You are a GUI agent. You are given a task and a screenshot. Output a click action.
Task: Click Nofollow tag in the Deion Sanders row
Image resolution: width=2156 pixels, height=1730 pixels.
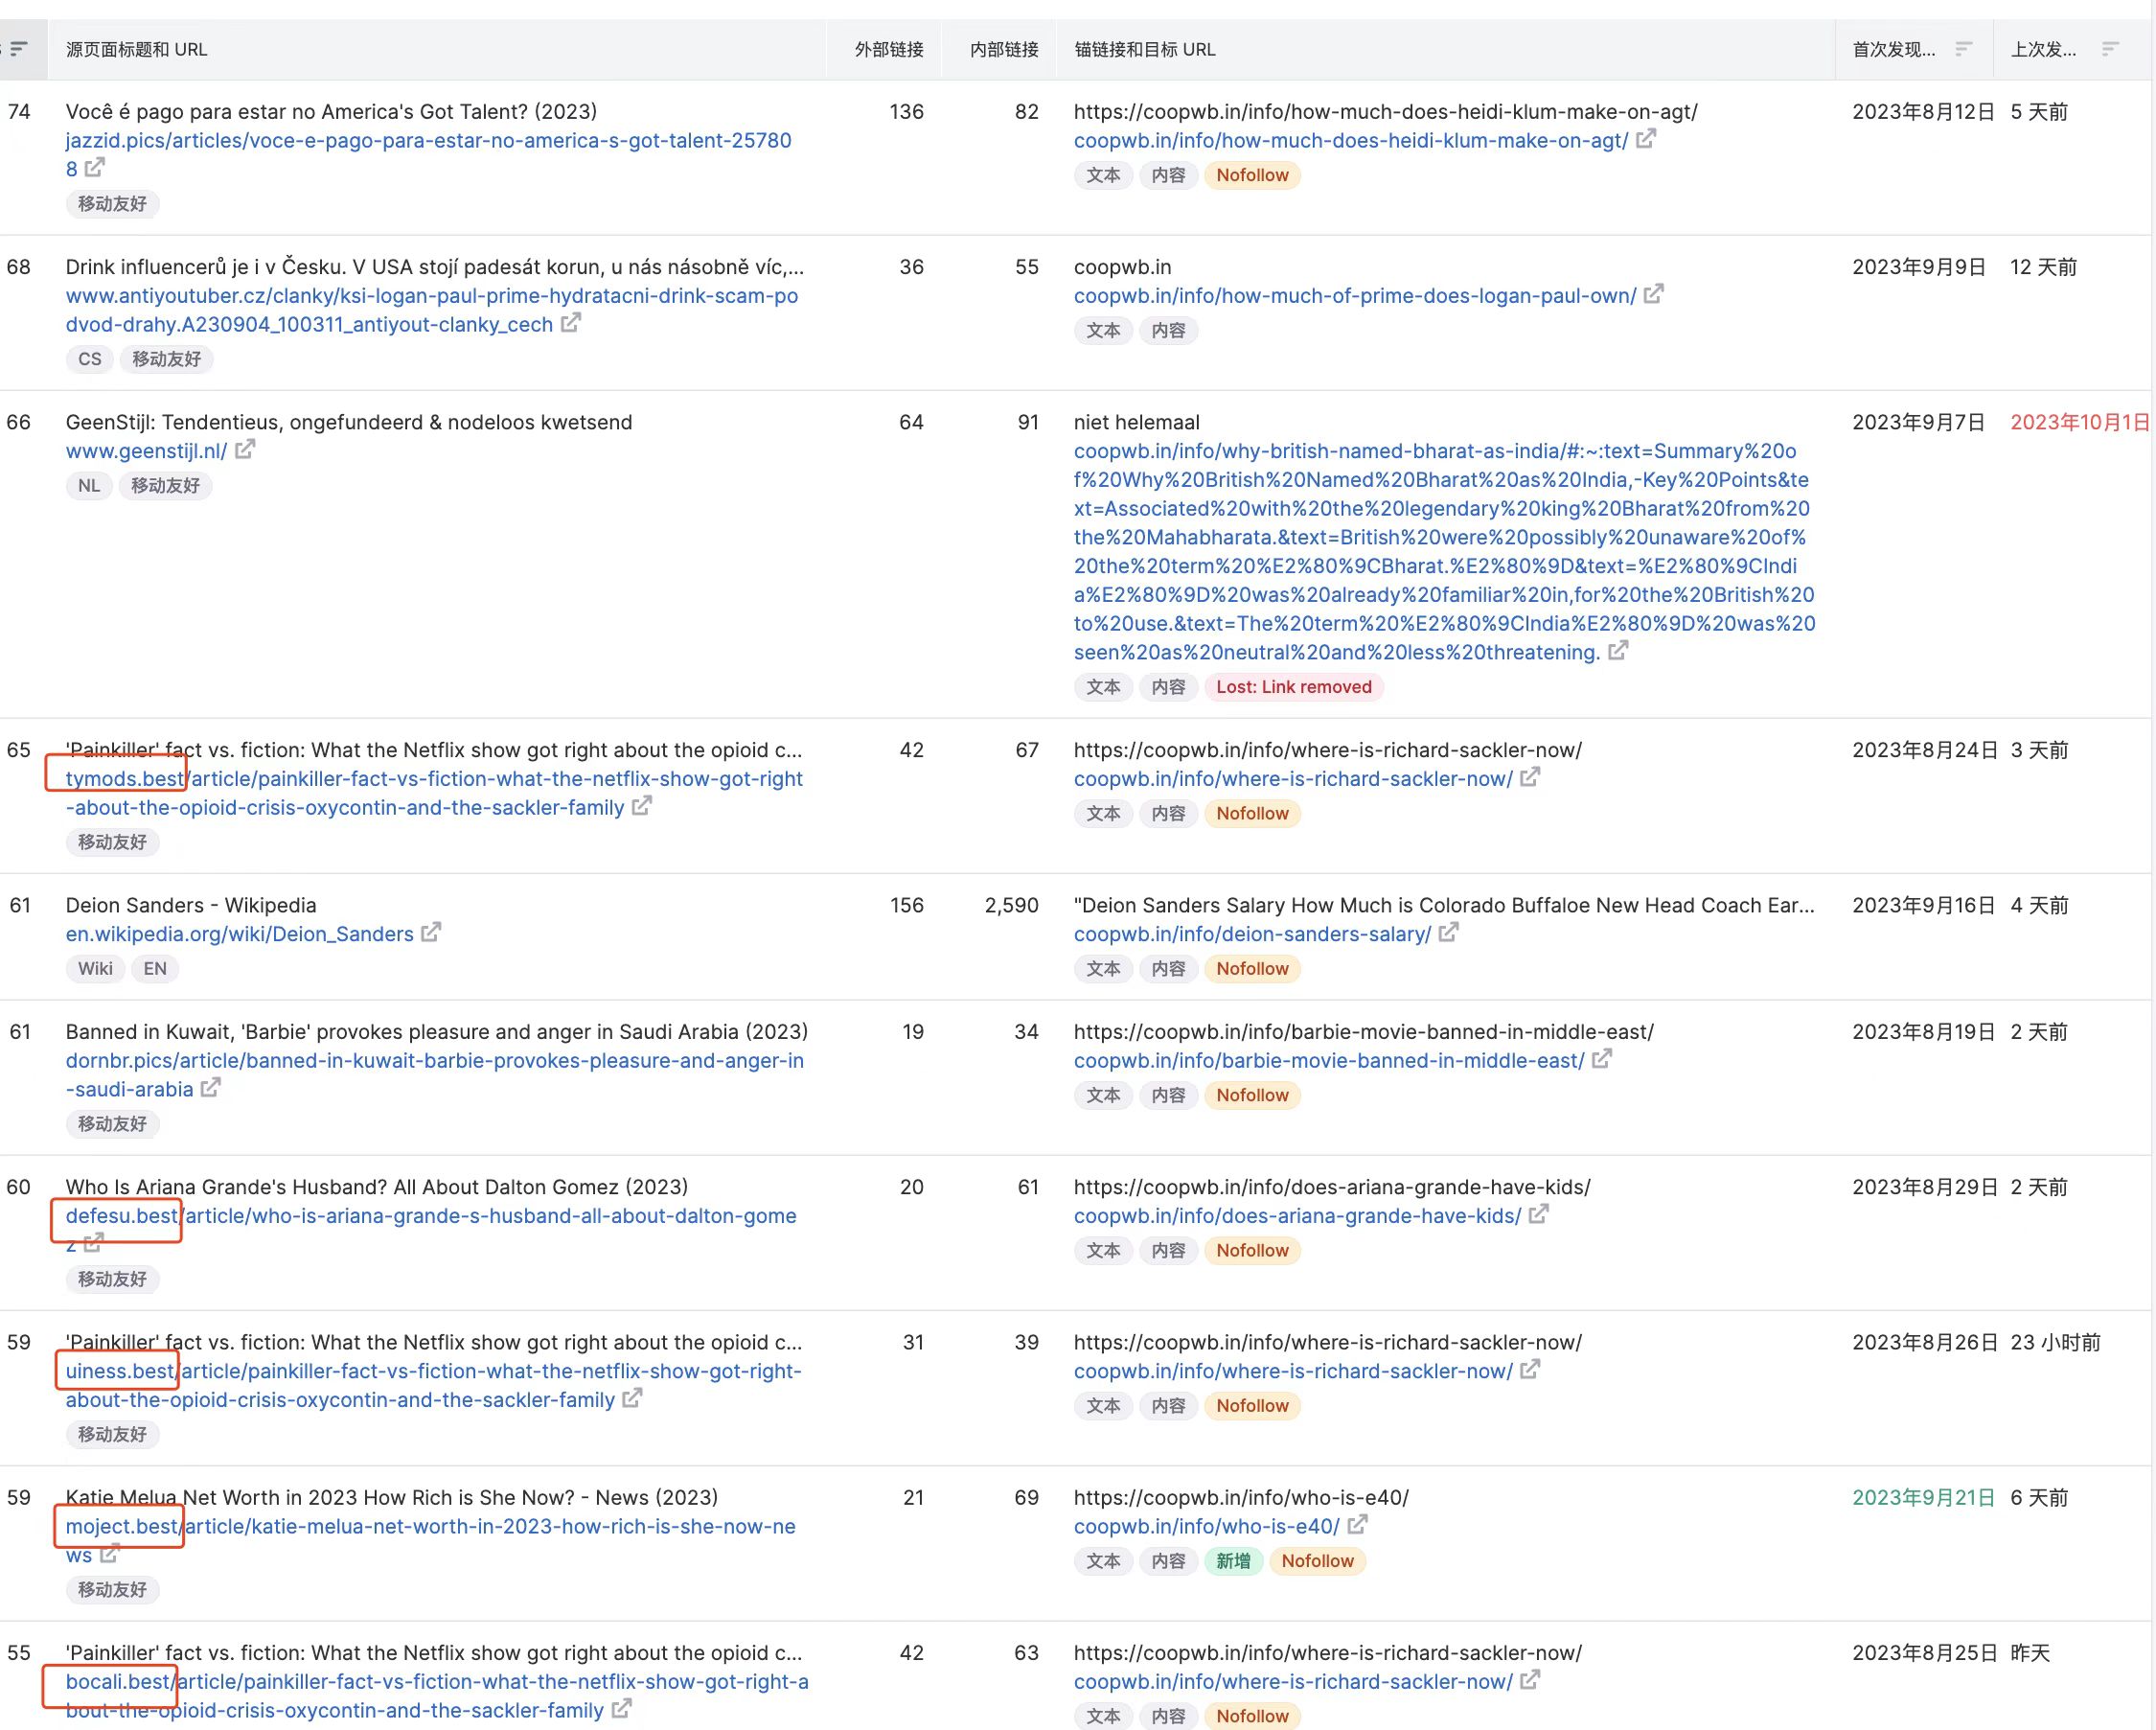click(1252, 969)
